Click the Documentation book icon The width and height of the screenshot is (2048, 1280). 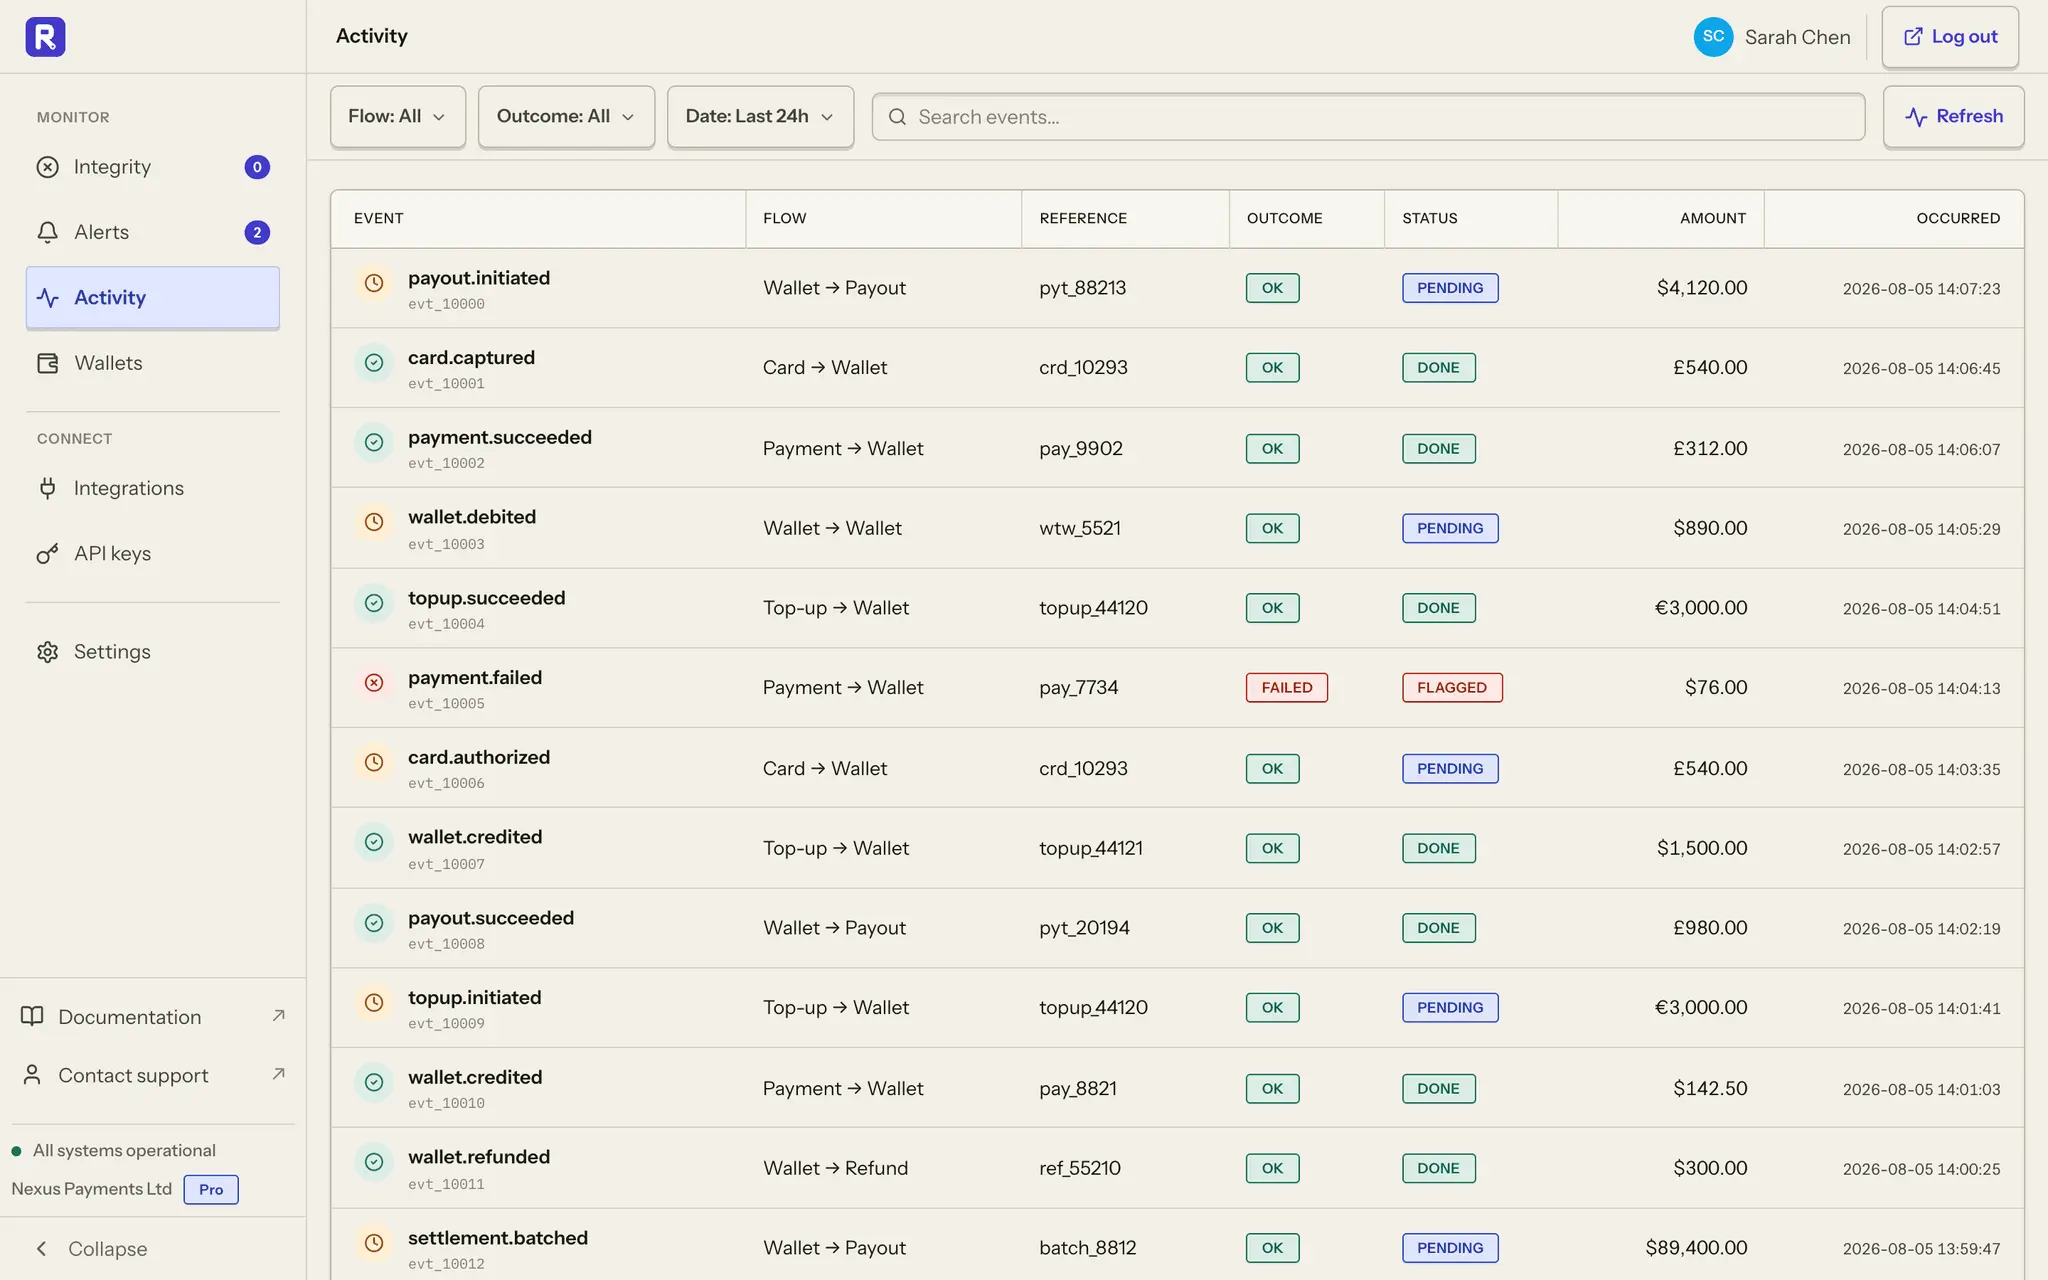tap(32, 1016)
